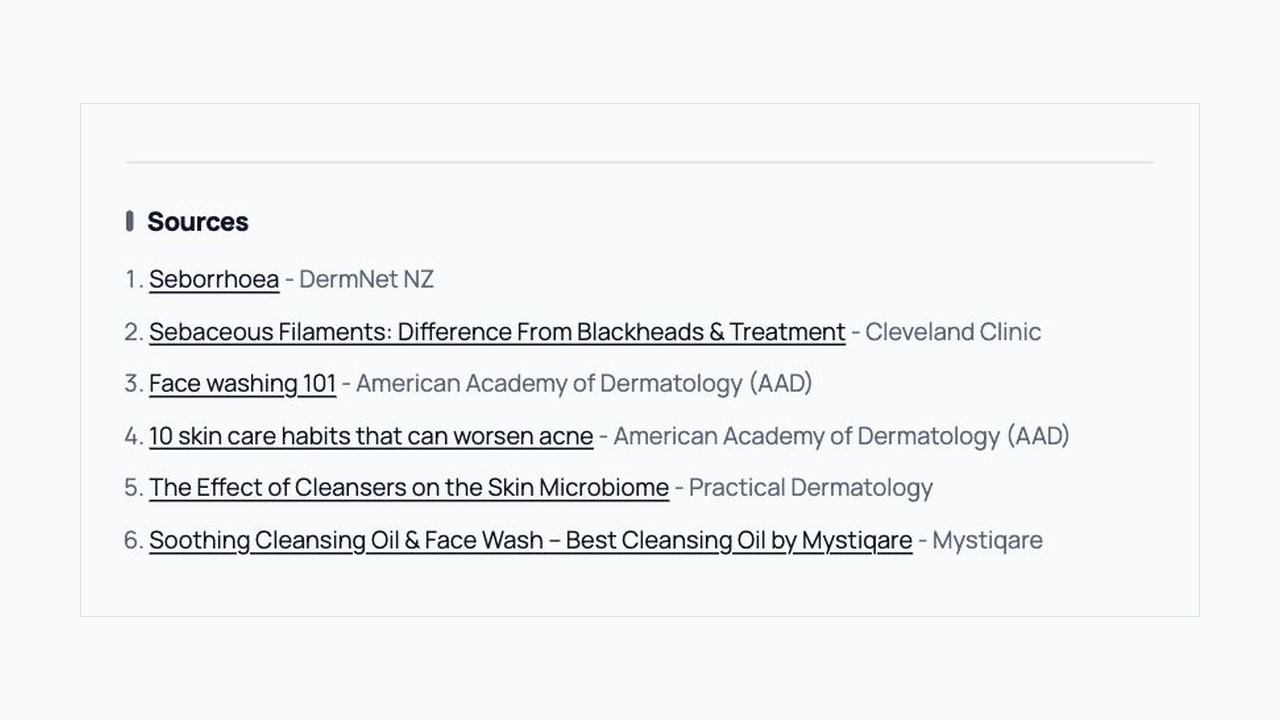Open the Seborrhoea source link

click(x=214, y=279)
